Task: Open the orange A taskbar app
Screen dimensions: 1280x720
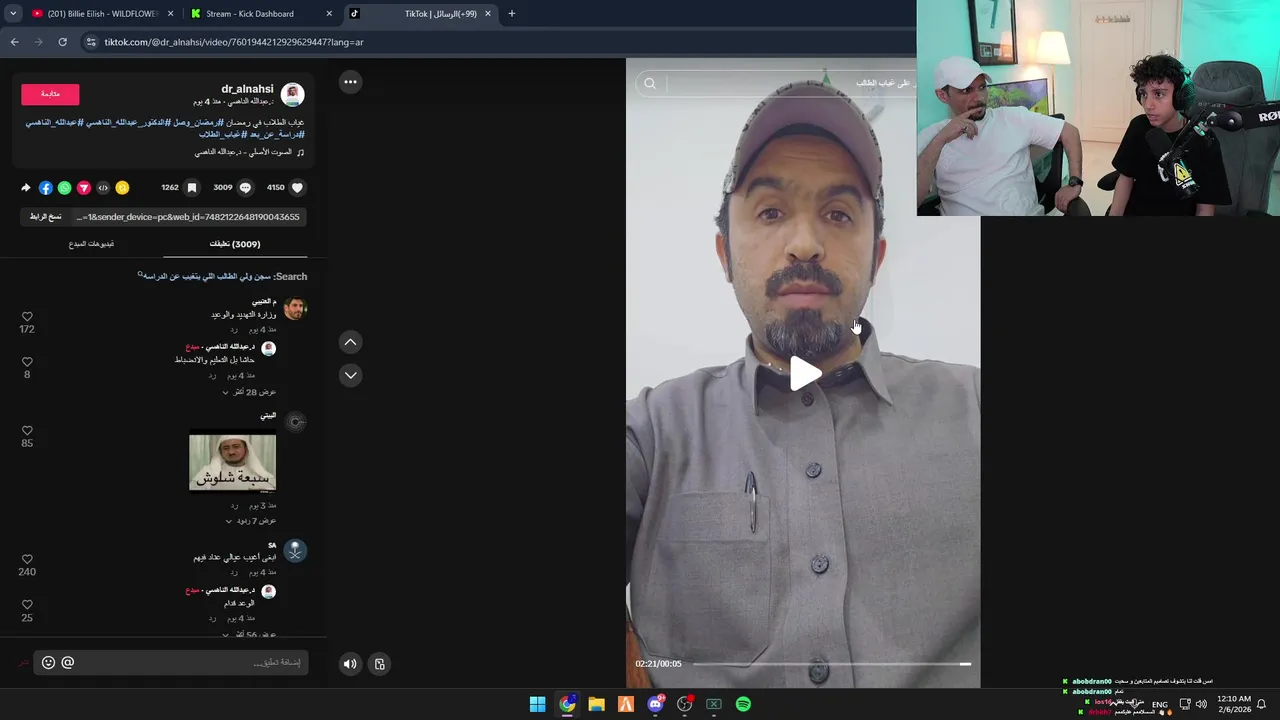Action: click(x=626, y=704)
